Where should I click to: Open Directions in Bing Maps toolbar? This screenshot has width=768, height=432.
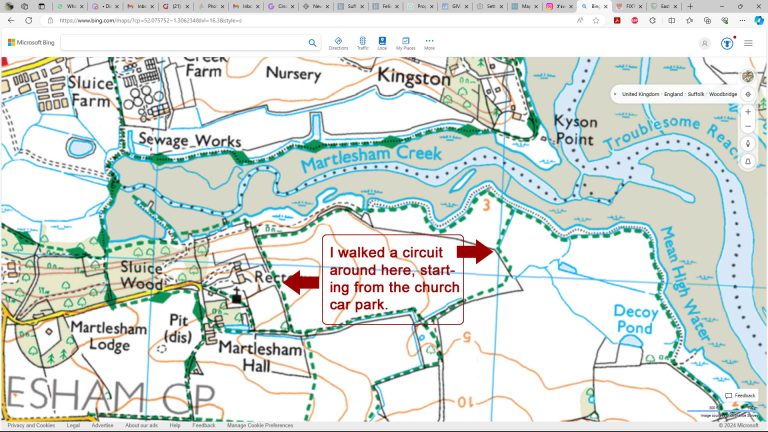pos(338,43)
